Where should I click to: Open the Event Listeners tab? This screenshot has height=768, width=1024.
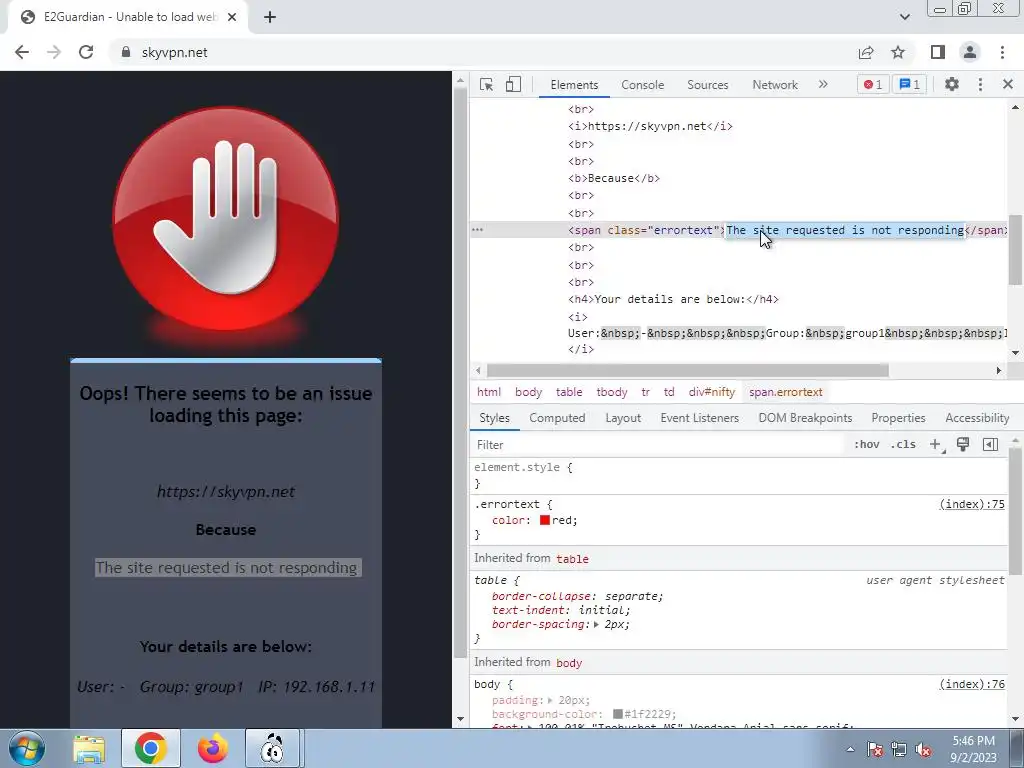point(699,418)
